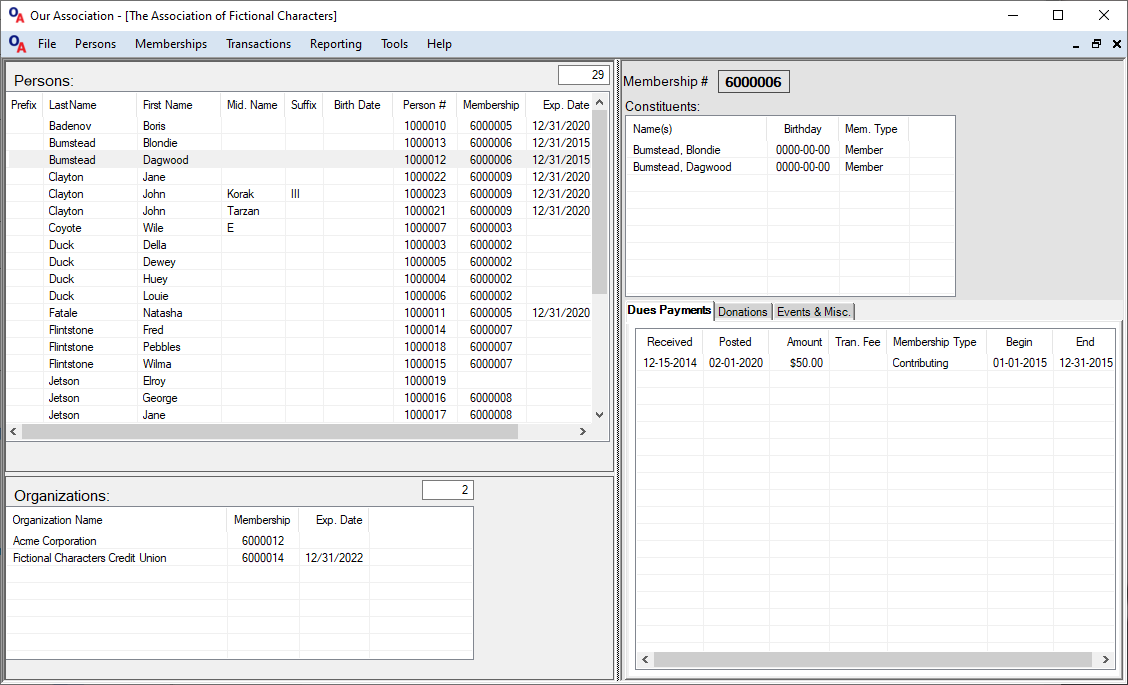Click the Membership Type column header

935,342
